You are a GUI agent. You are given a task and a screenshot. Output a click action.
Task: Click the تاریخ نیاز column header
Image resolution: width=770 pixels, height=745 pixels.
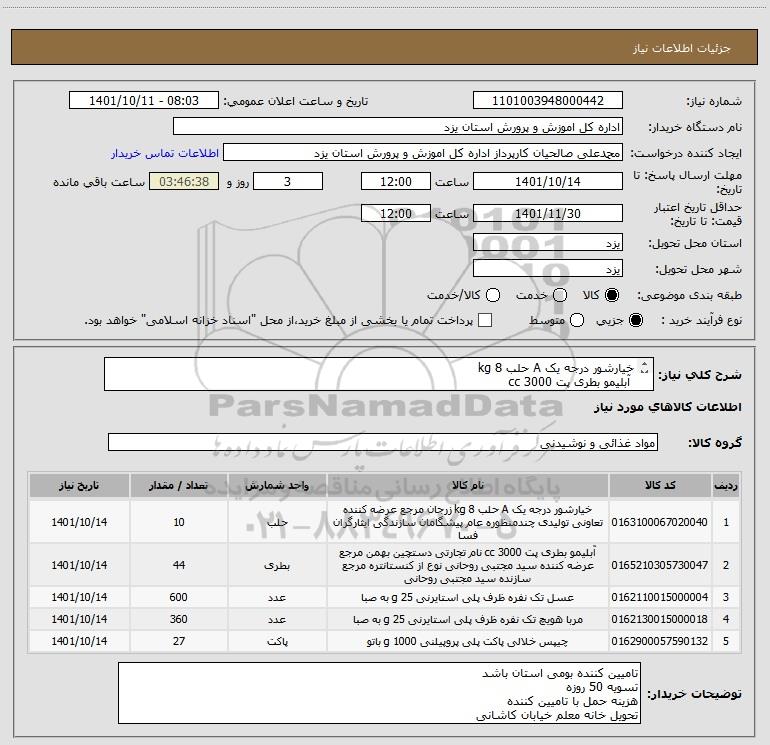(x=79, y=486)
